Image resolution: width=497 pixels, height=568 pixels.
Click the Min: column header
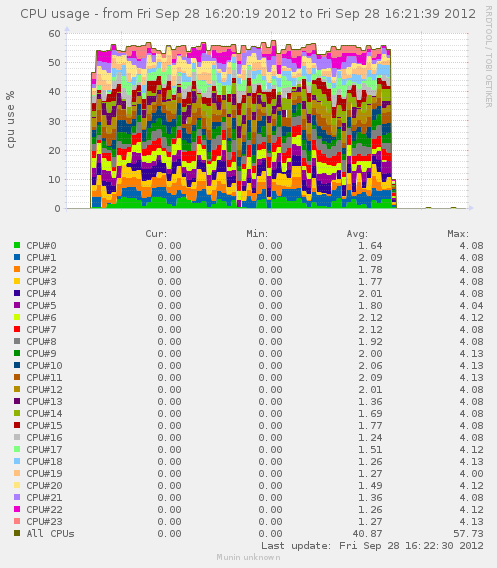[257, 234]
